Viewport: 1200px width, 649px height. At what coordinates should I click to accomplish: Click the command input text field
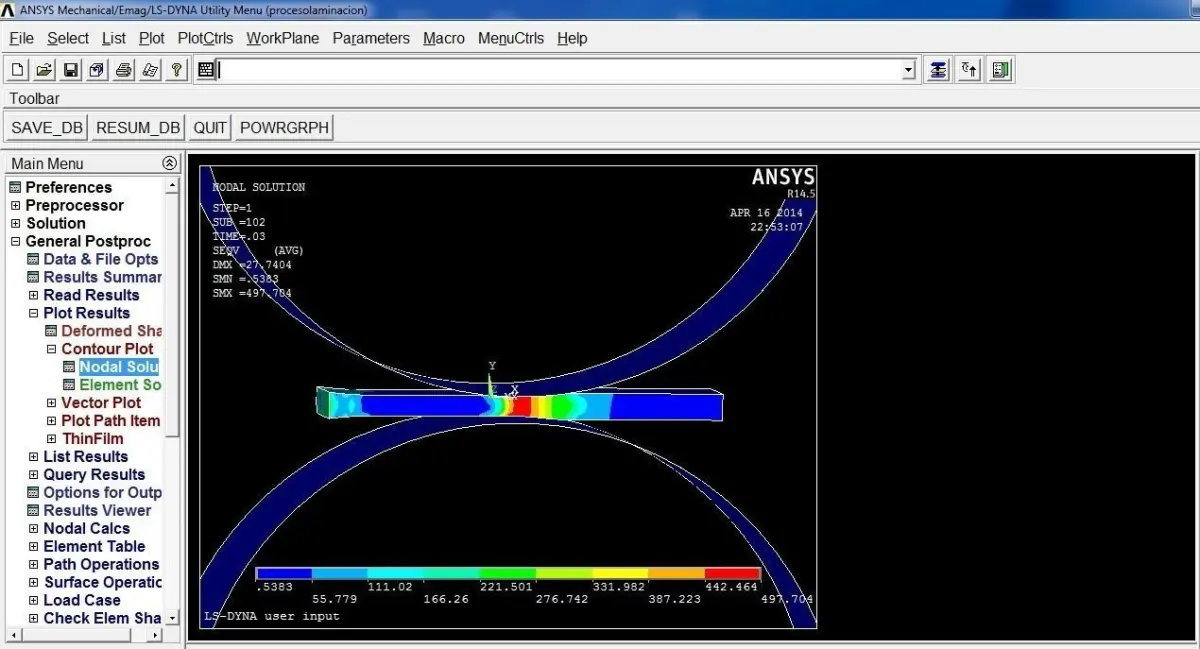(x=559, y=70)
